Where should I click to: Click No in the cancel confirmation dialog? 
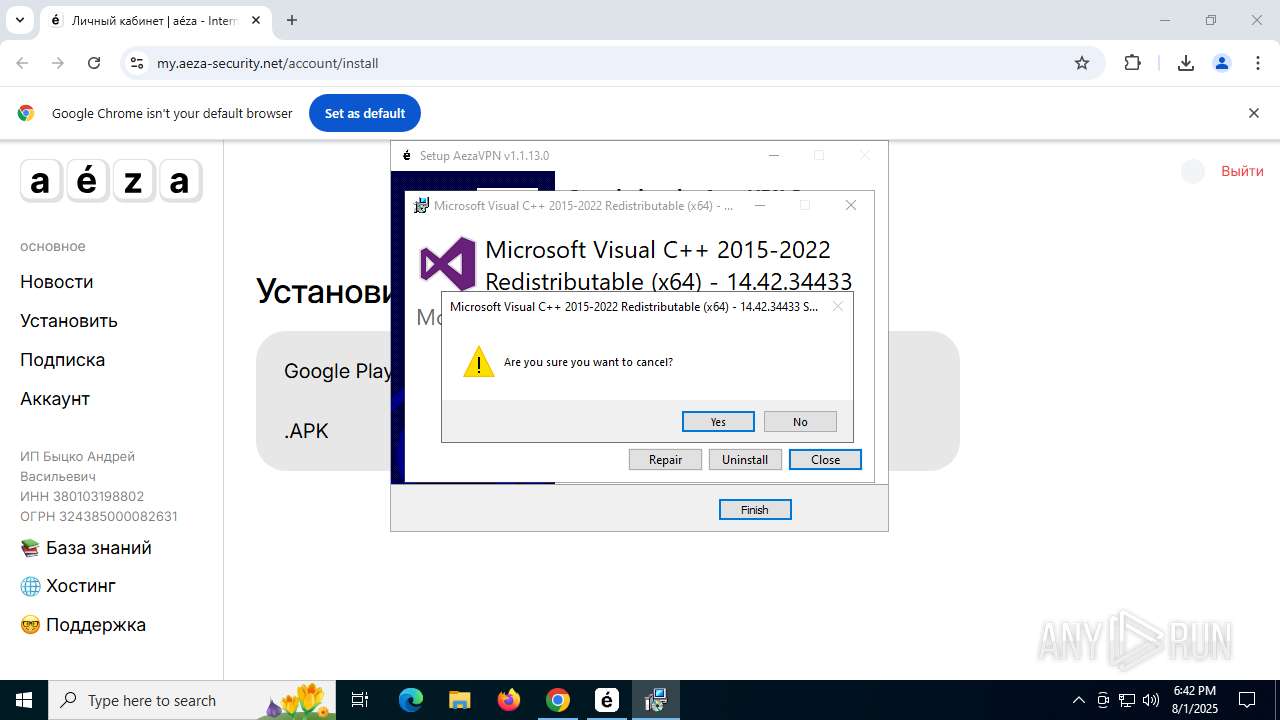coord(800,422)
